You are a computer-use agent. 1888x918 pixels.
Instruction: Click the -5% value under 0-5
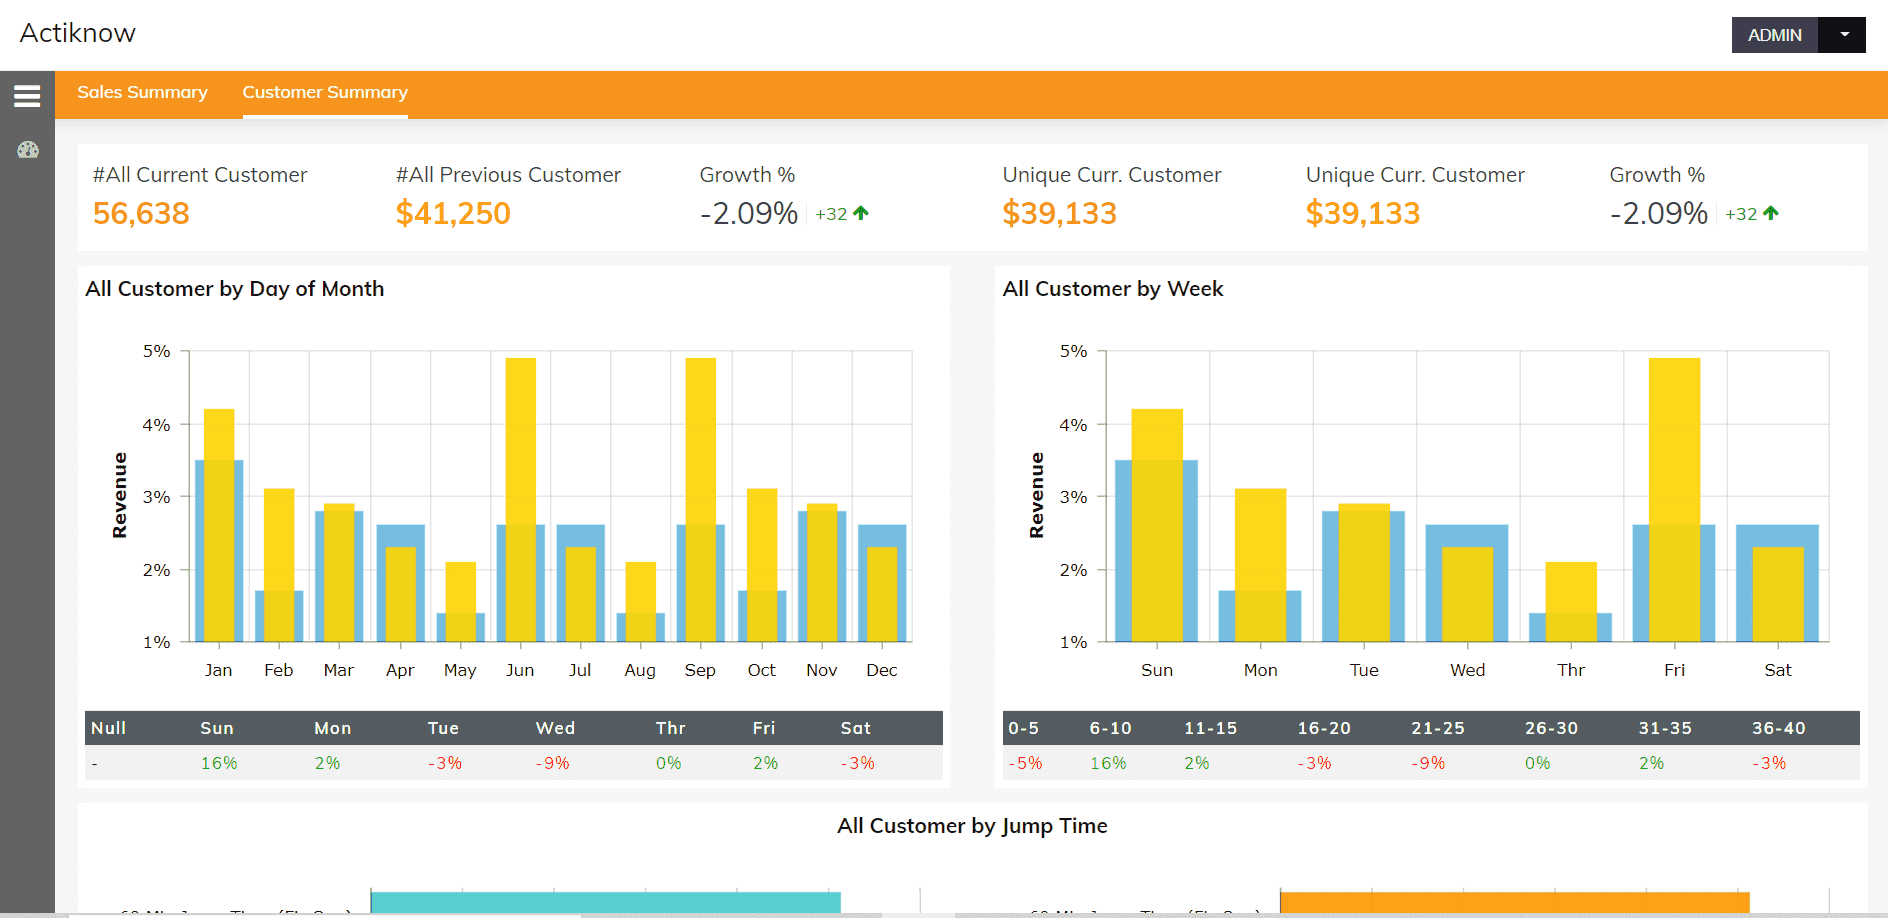[x=1025, y=763]
